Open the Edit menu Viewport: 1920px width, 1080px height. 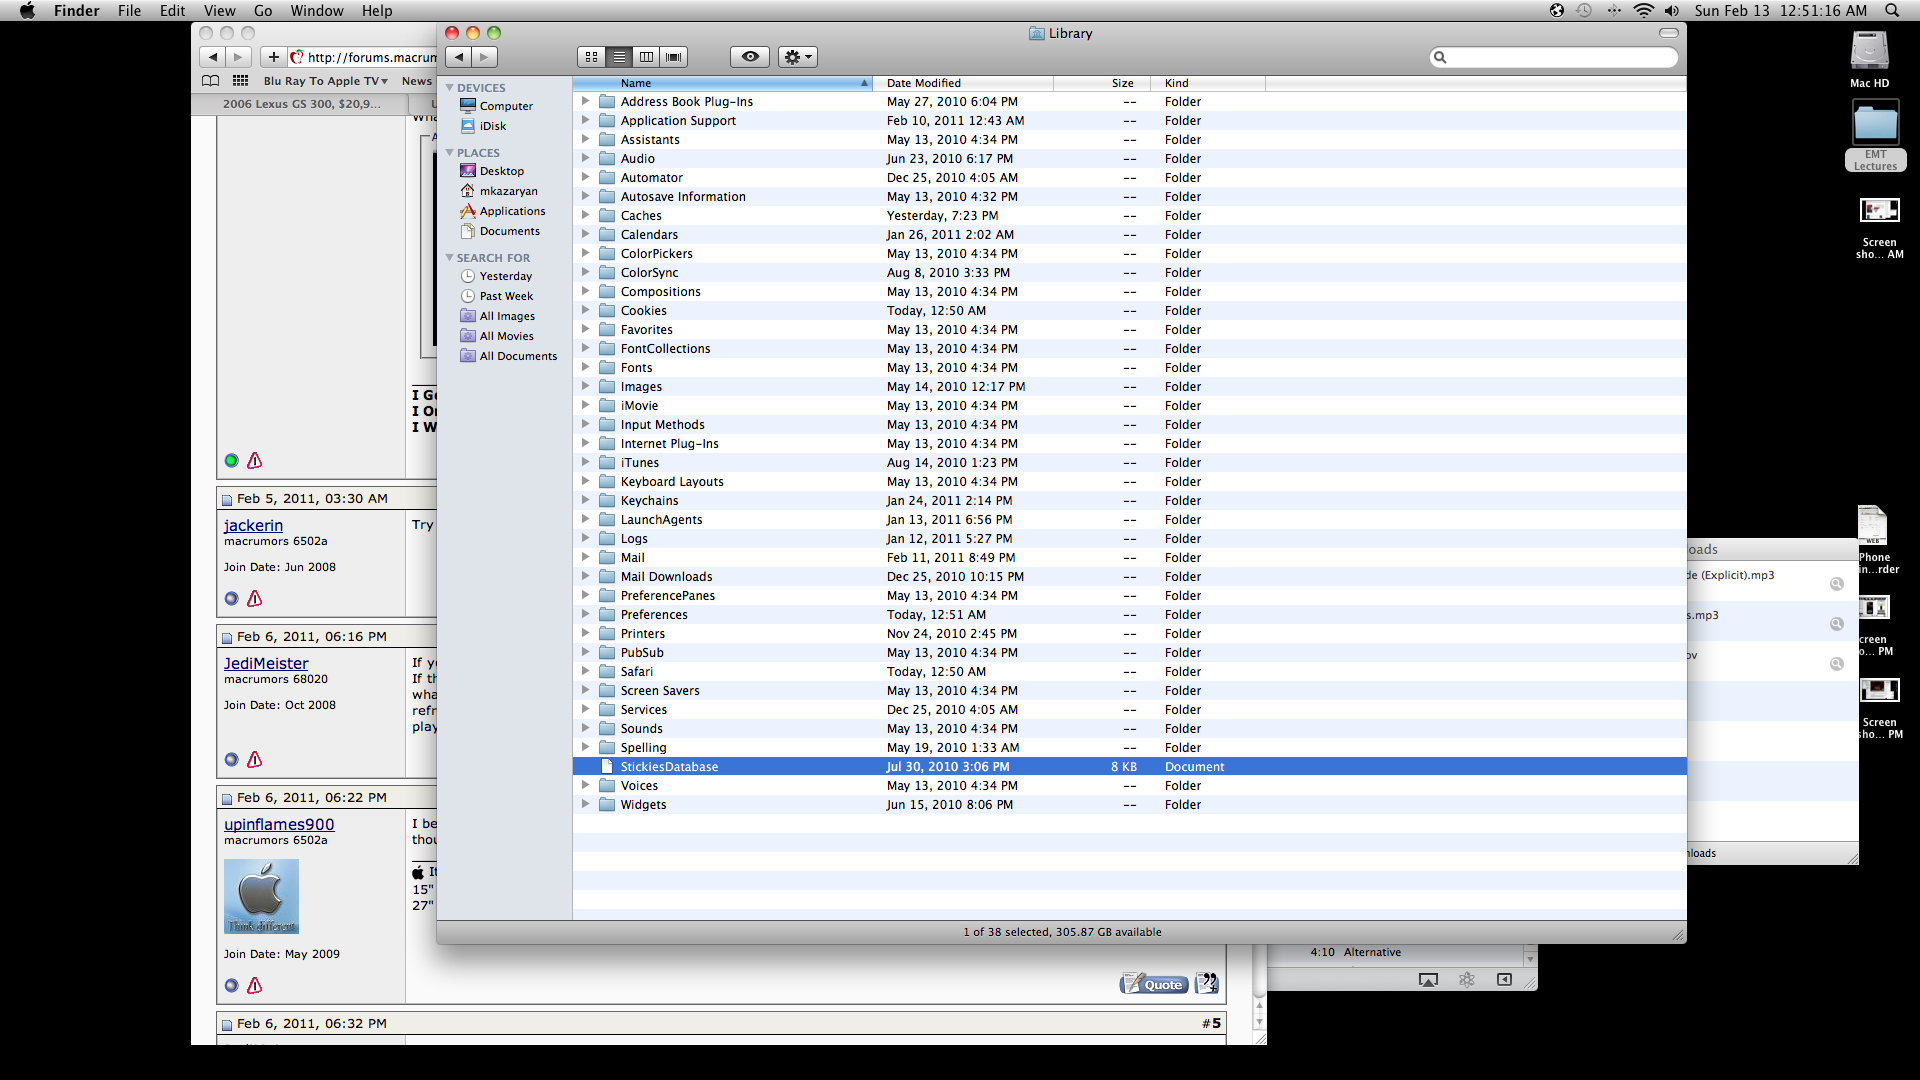coord(172,11)
